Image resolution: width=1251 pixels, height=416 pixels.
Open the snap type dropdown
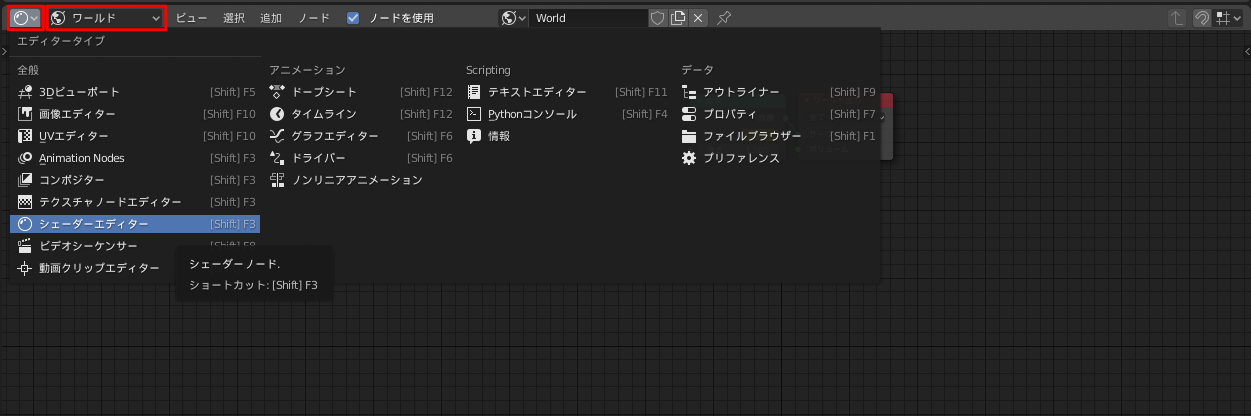click(1227, 18)
